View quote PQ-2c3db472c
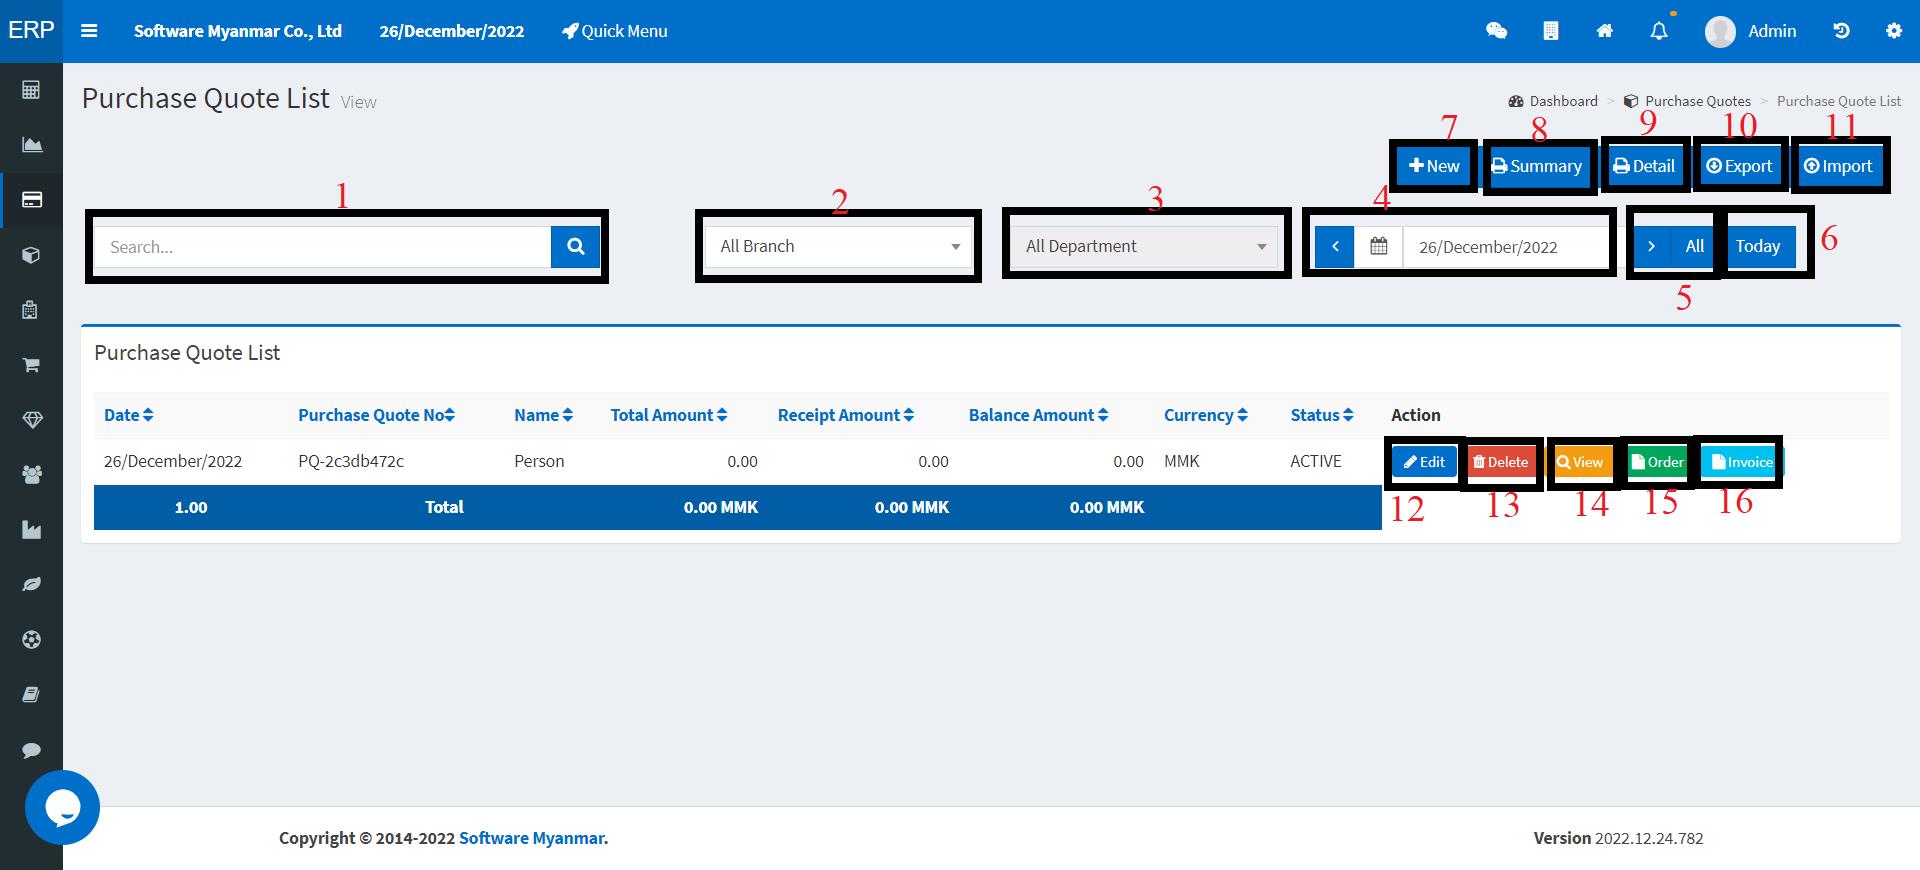This screenshot has height=870, width=1920. point(1580,462)
